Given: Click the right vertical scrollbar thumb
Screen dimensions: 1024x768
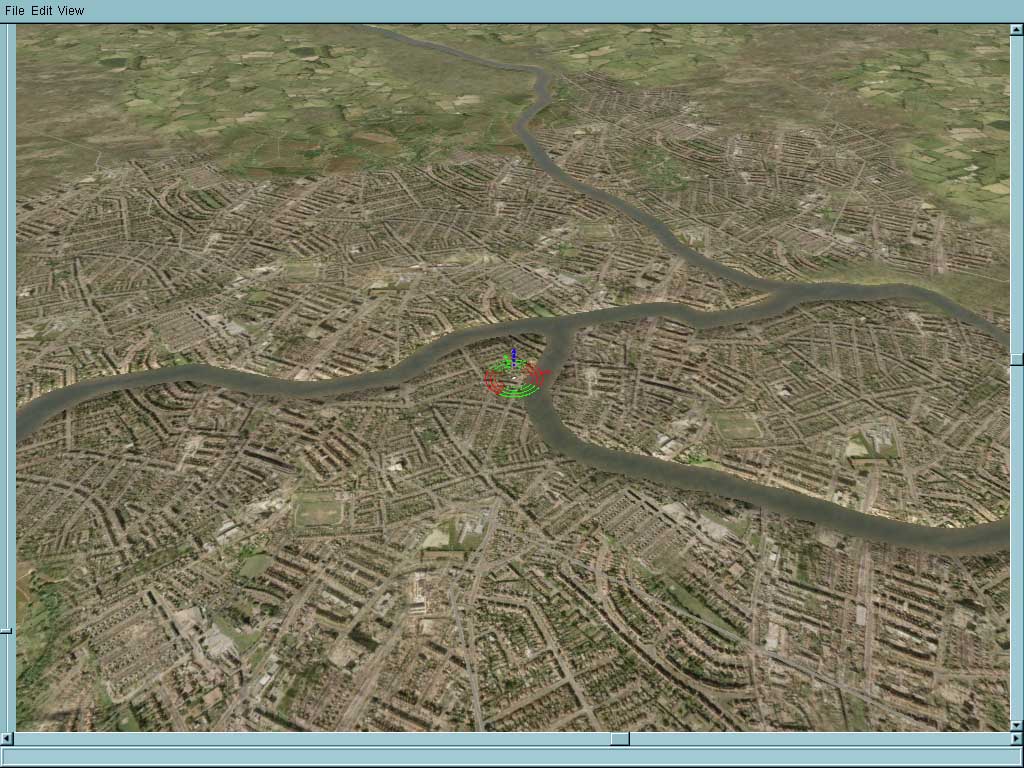Looking at the screenshot, I should (x=1017, y=360).
